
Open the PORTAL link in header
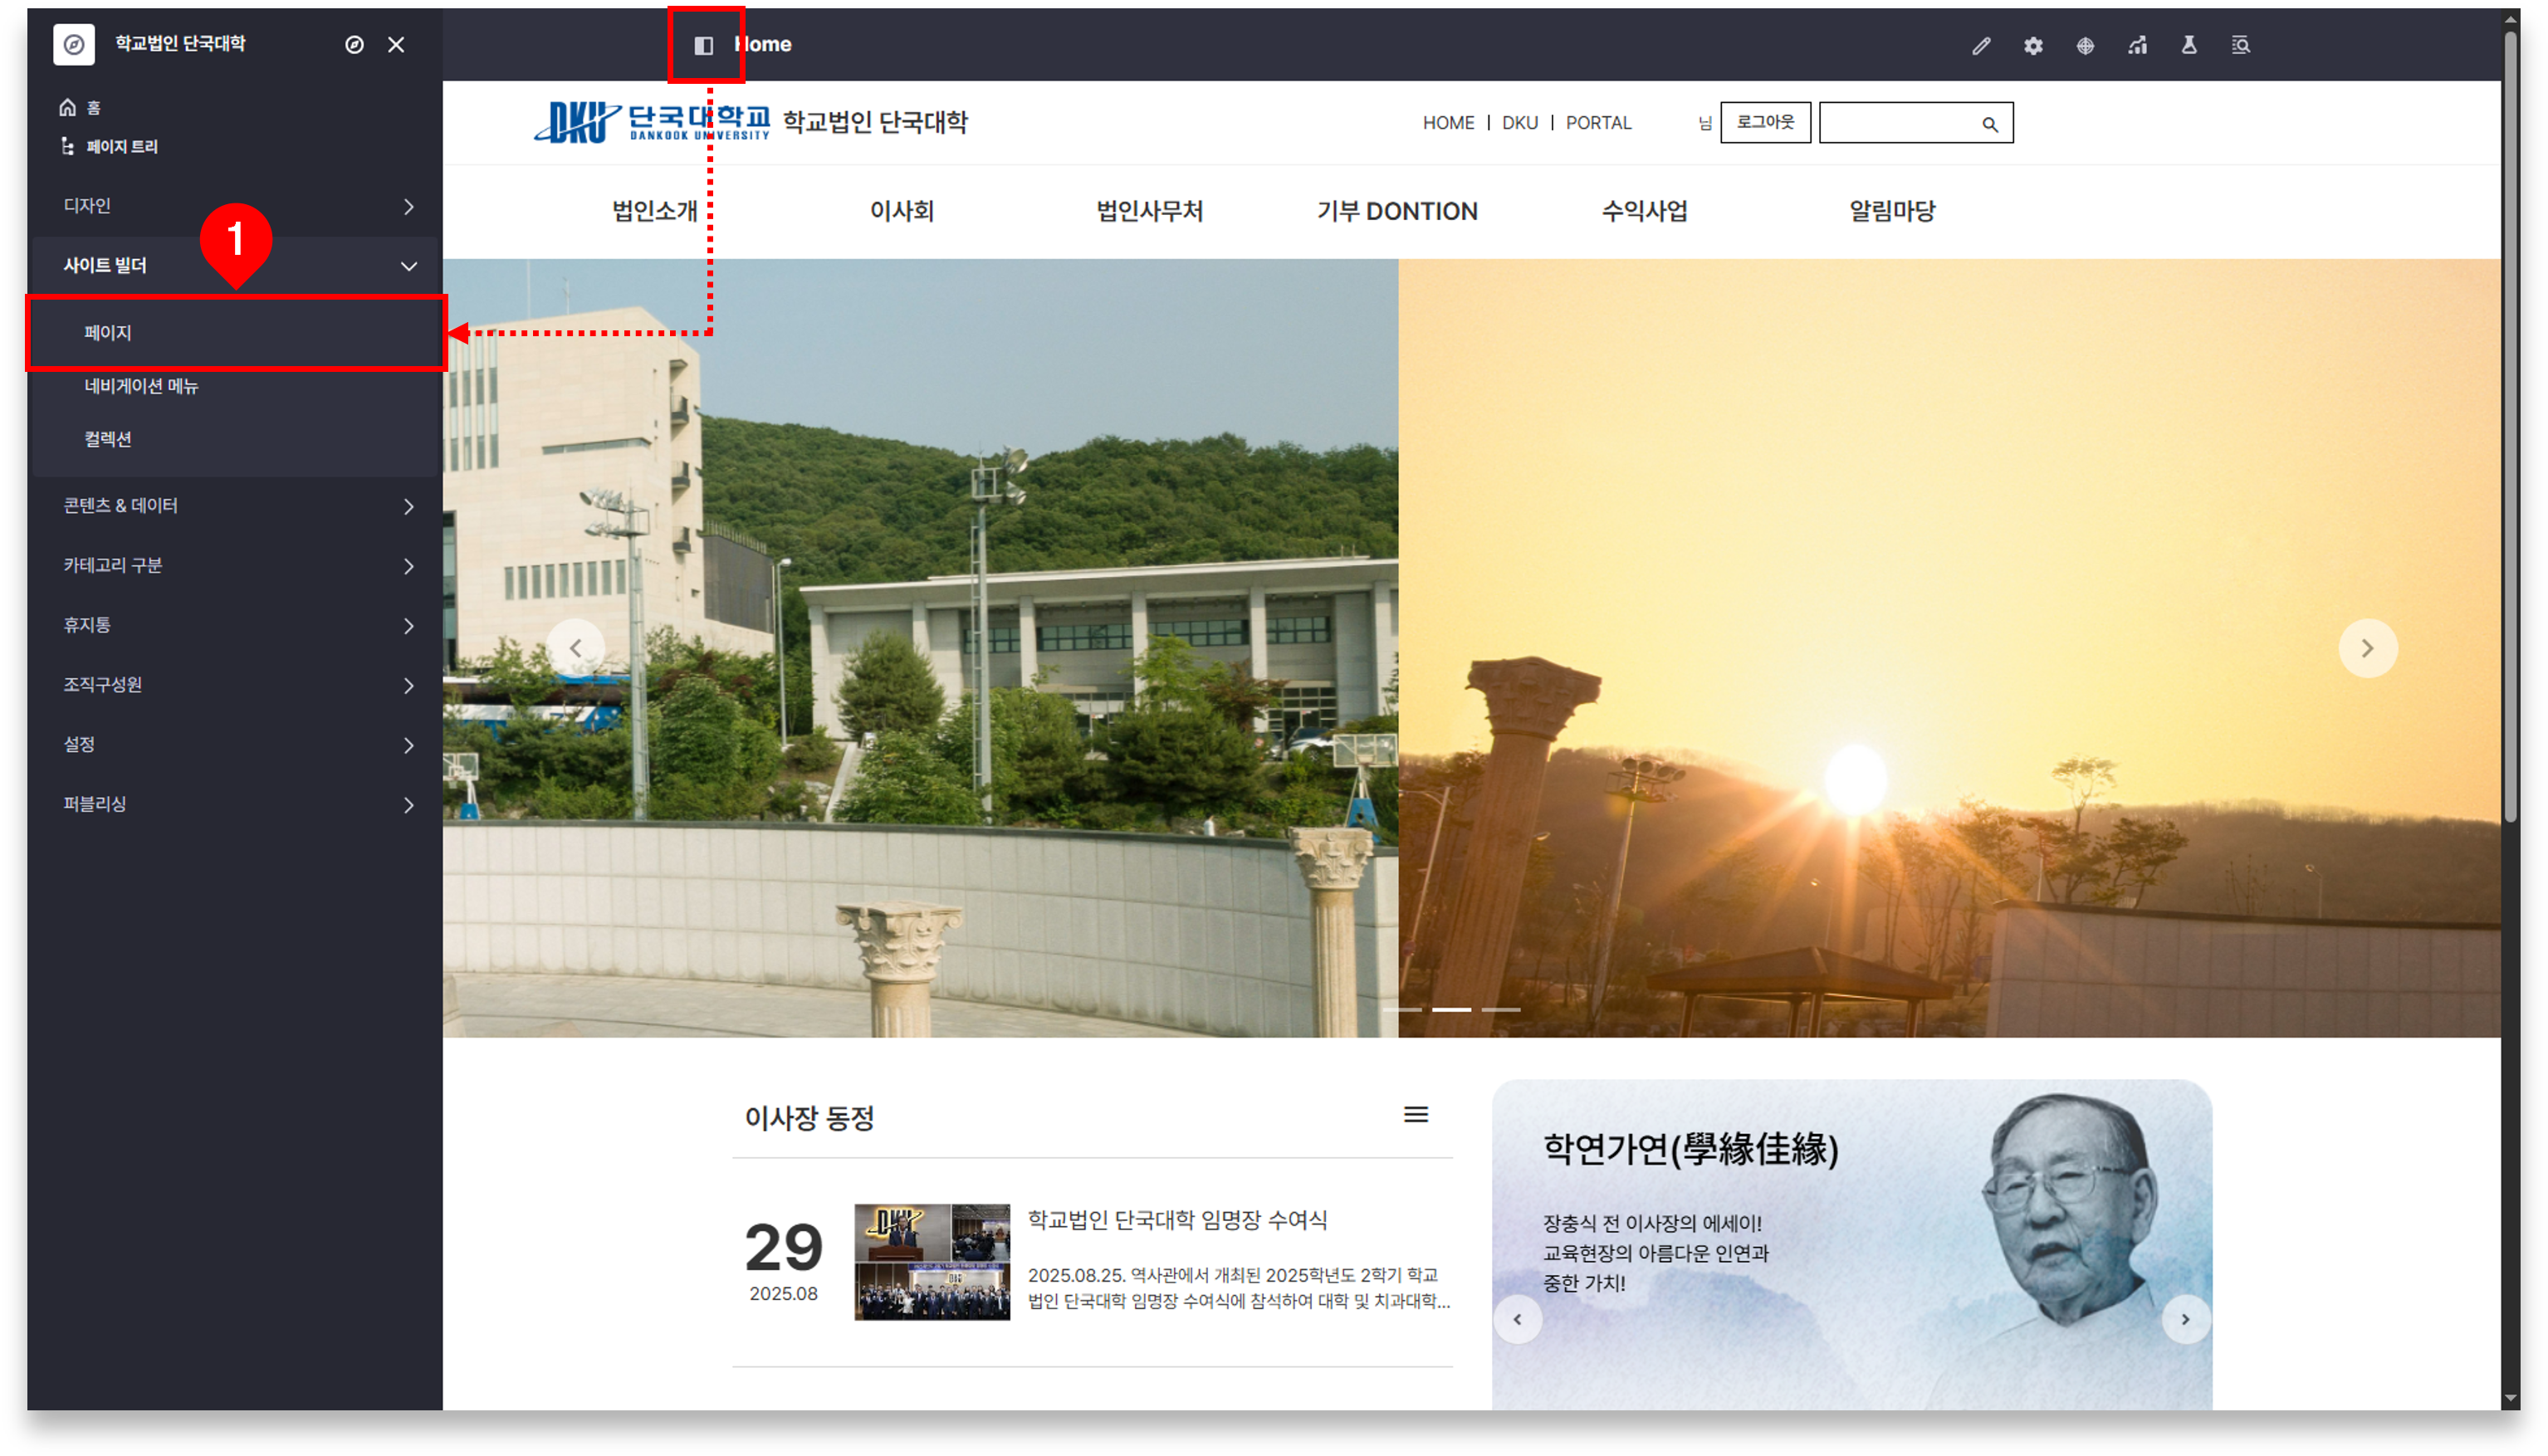click(x=1598, y=123)
